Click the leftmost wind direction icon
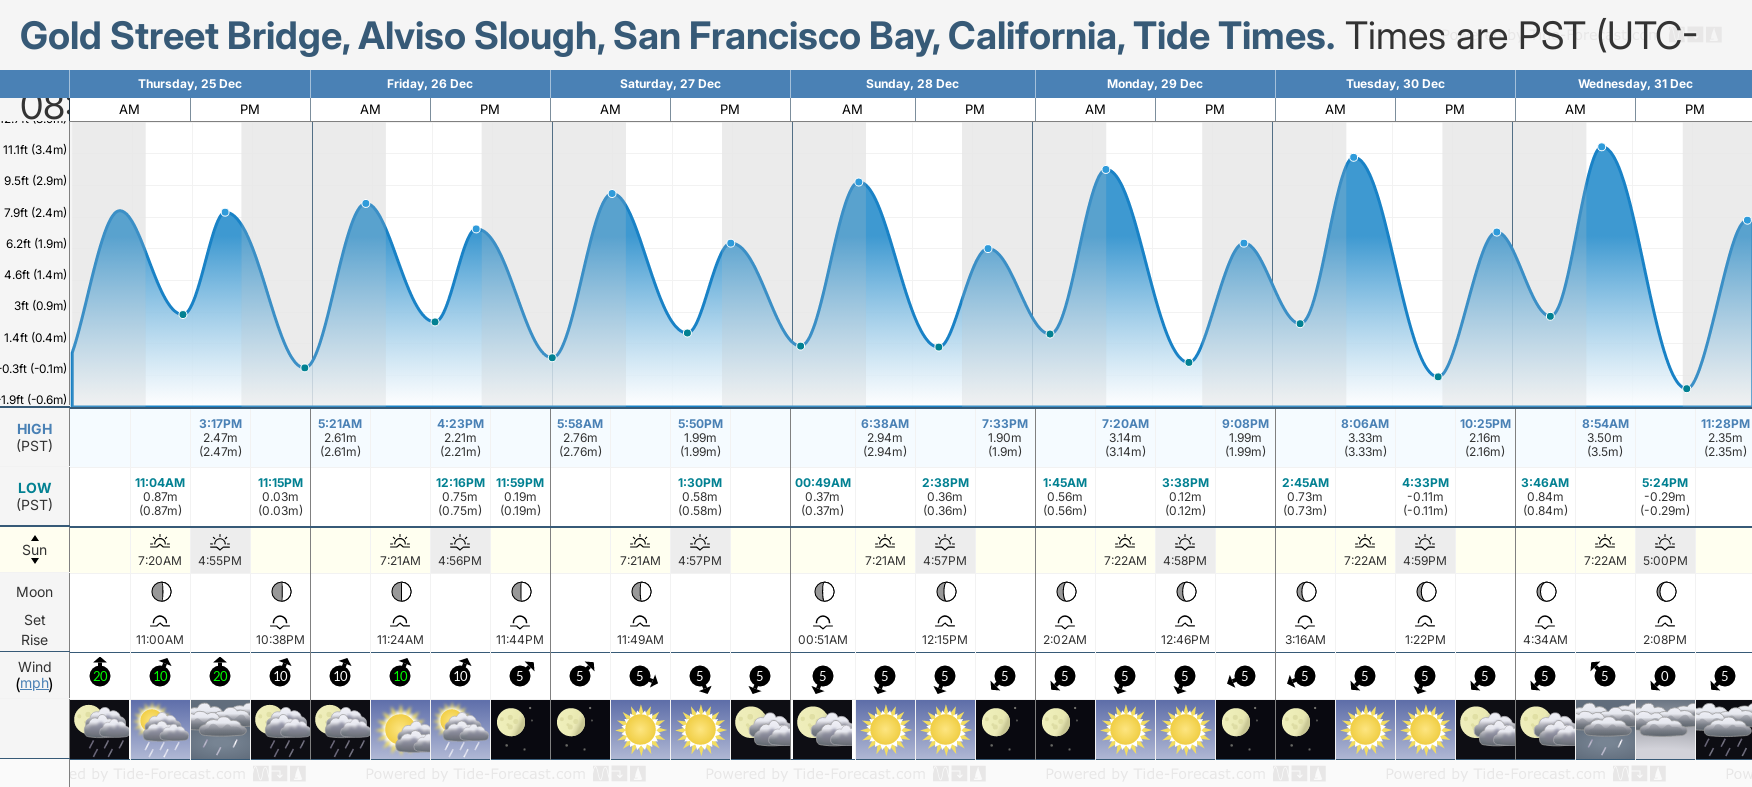The image size is (1752, 787). coord(100,674)
